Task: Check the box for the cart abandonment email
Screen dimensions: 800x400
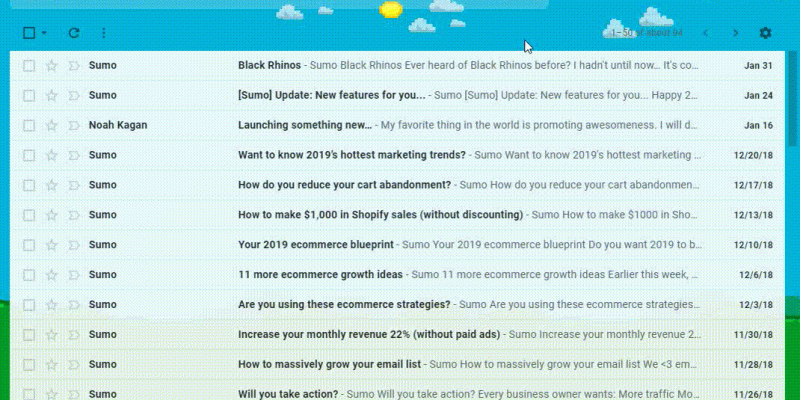Action: coord(29,185)
